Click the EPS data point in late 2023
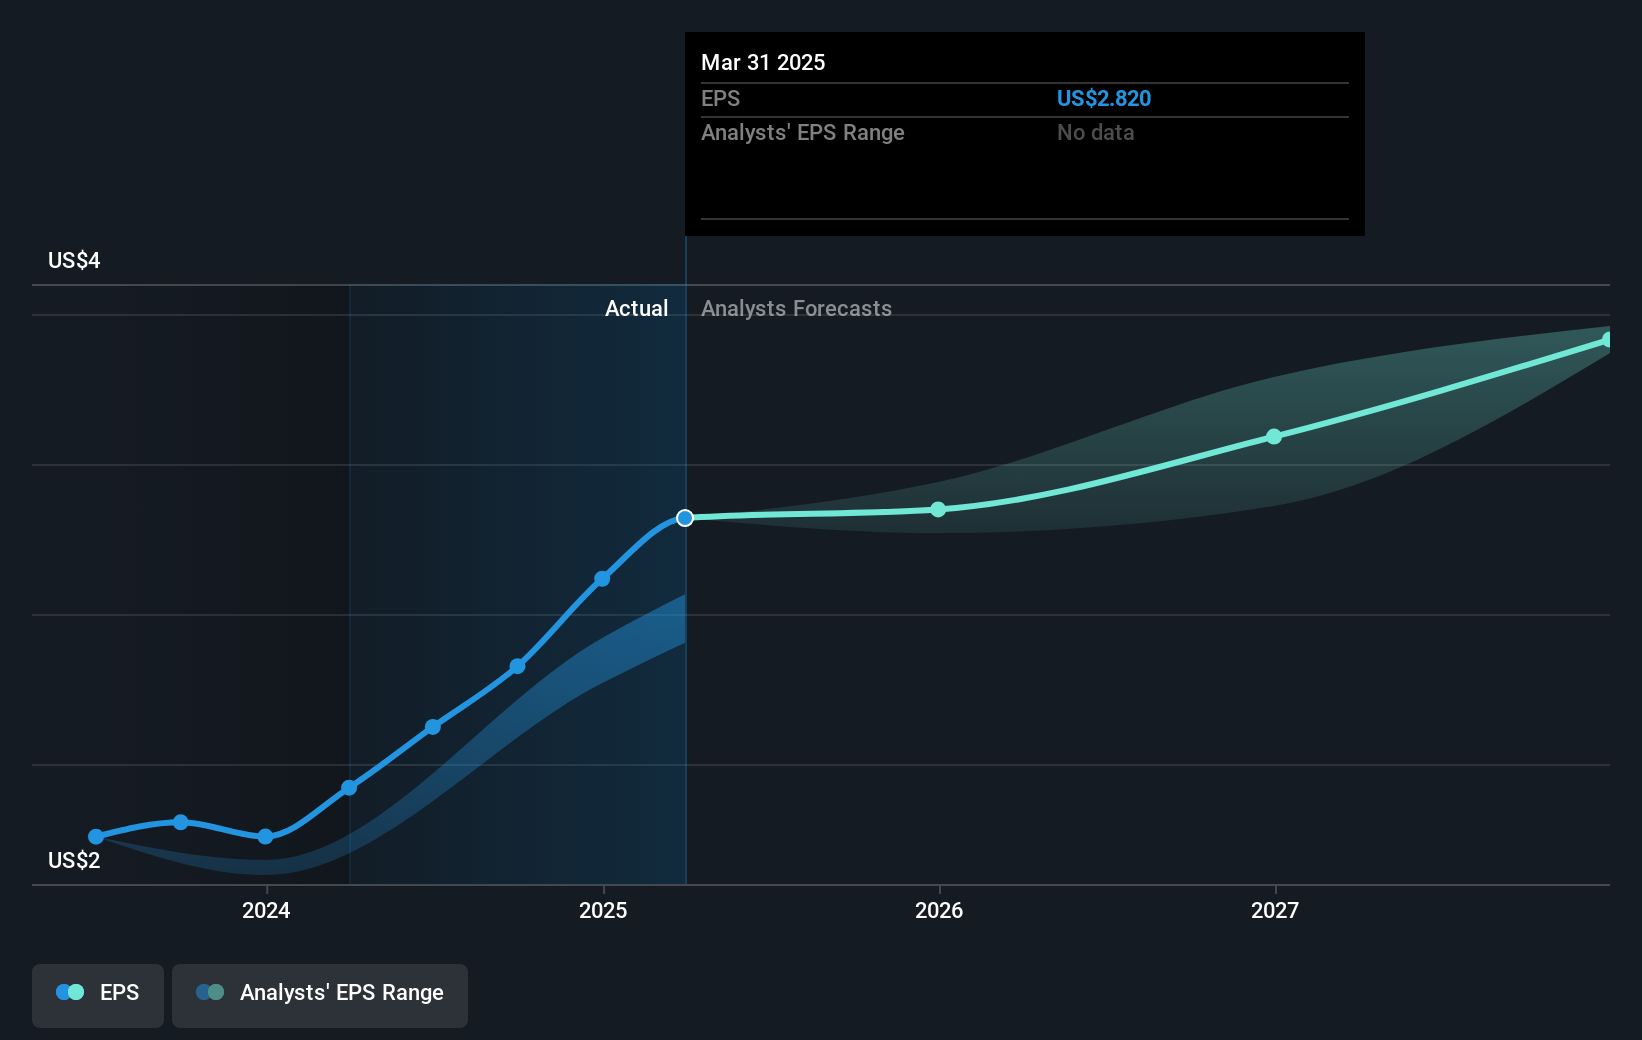1642x1040 pixels. (181, 822)
